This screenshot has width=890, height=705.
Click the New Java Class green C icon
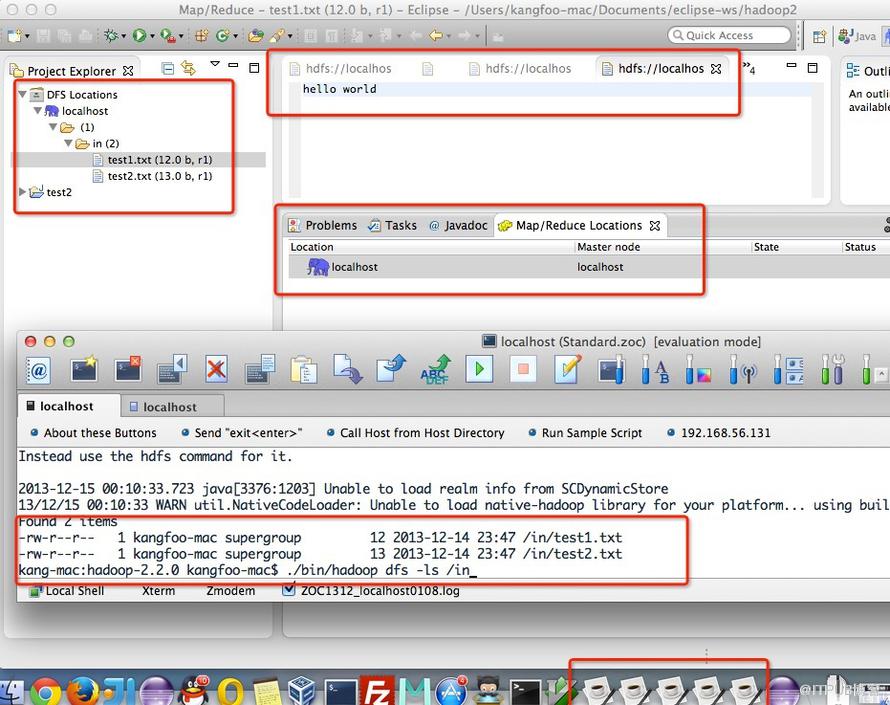coord(222,36)
